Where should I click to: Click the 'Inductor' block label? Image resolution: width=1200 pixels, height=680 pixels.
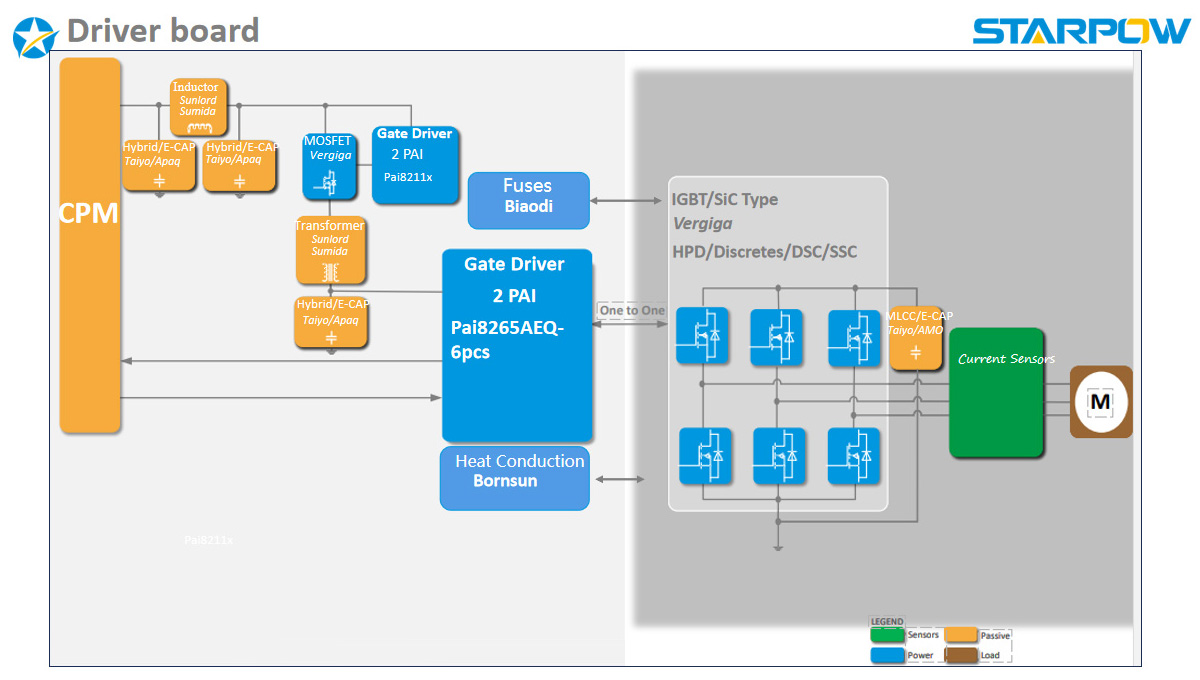point(195,87)
